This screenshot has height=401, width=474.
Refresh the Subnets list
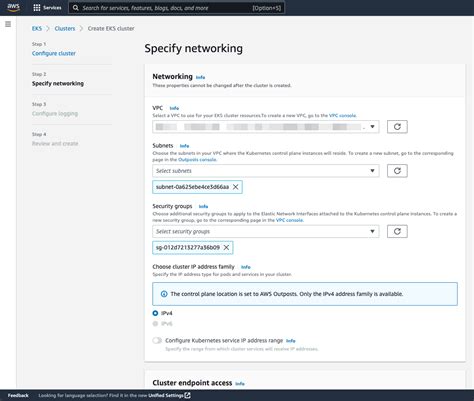tap(397, 171)
